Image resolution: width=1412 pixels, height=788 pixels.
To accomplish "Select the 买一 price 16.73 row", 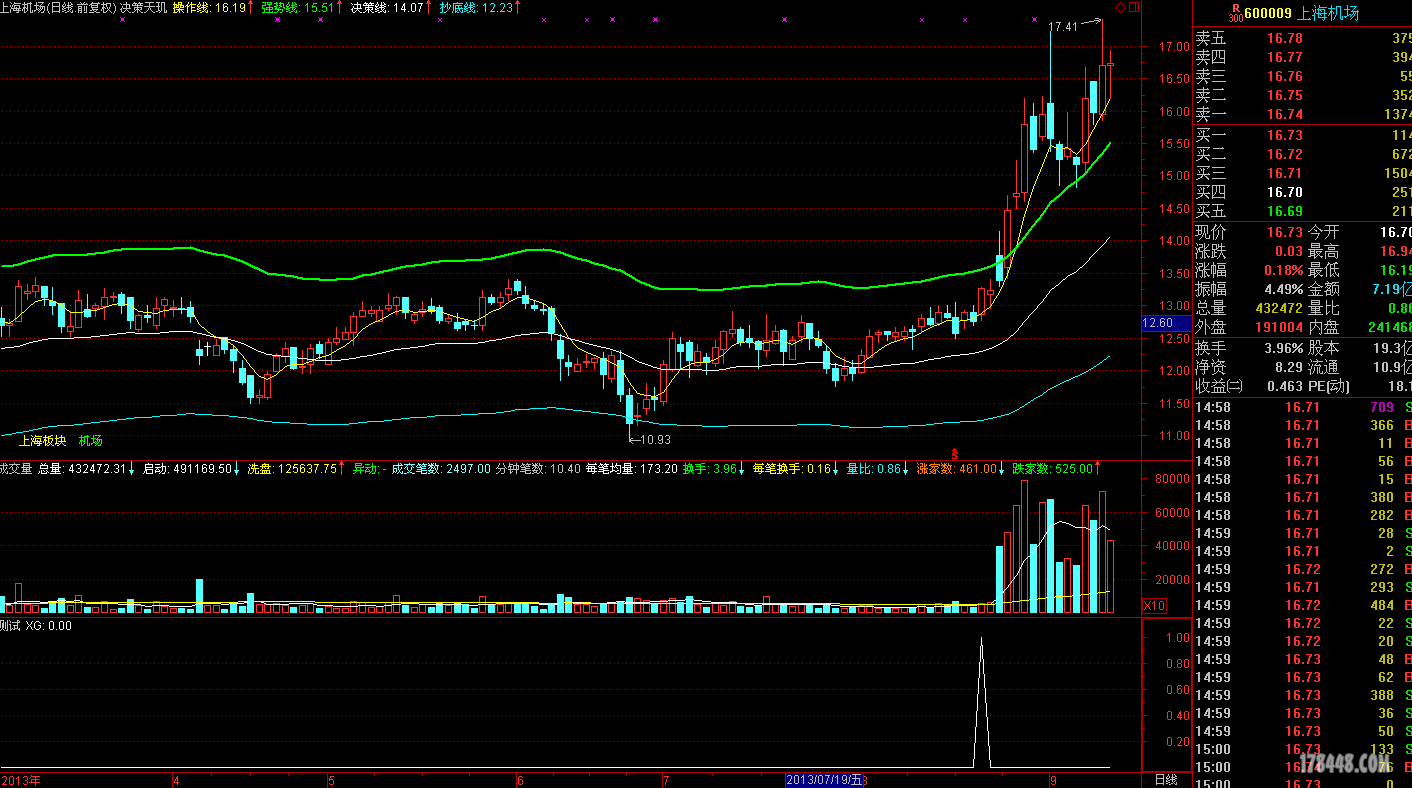I will (1285, 135).
